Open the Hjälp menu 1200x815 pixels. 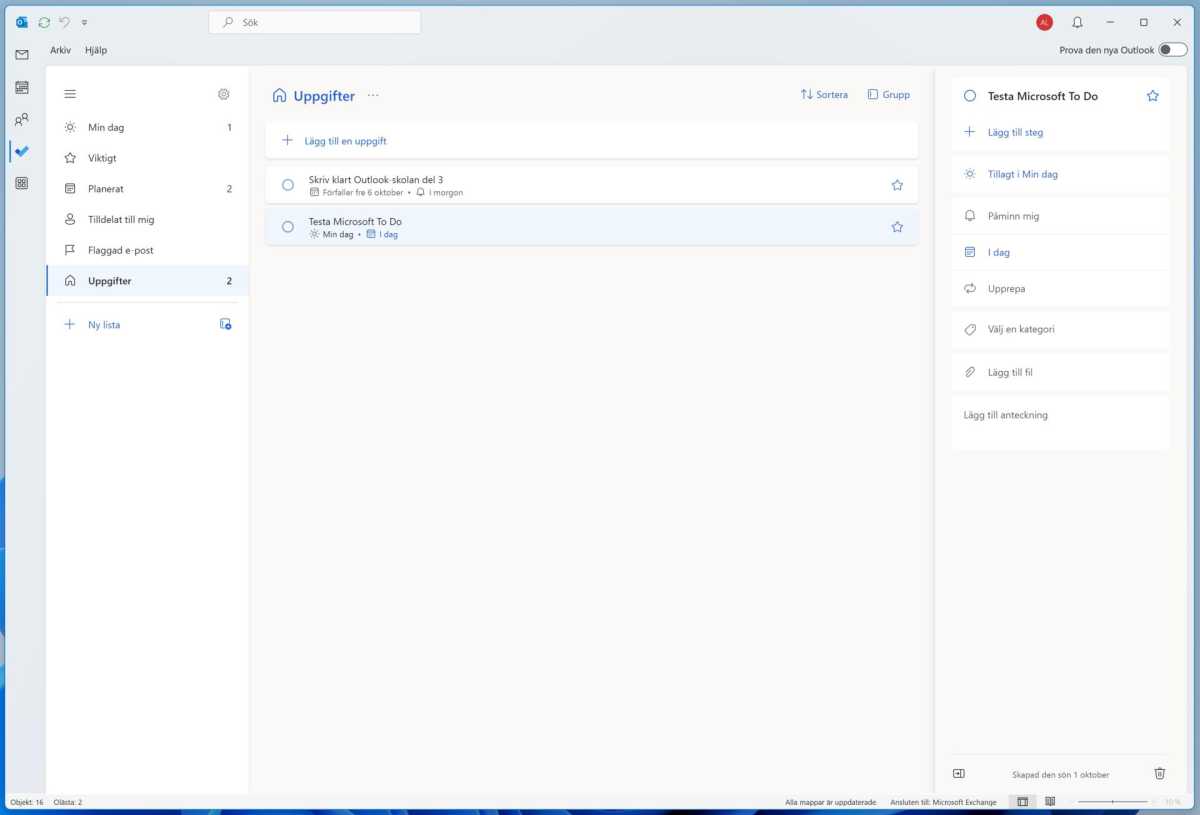96,50
